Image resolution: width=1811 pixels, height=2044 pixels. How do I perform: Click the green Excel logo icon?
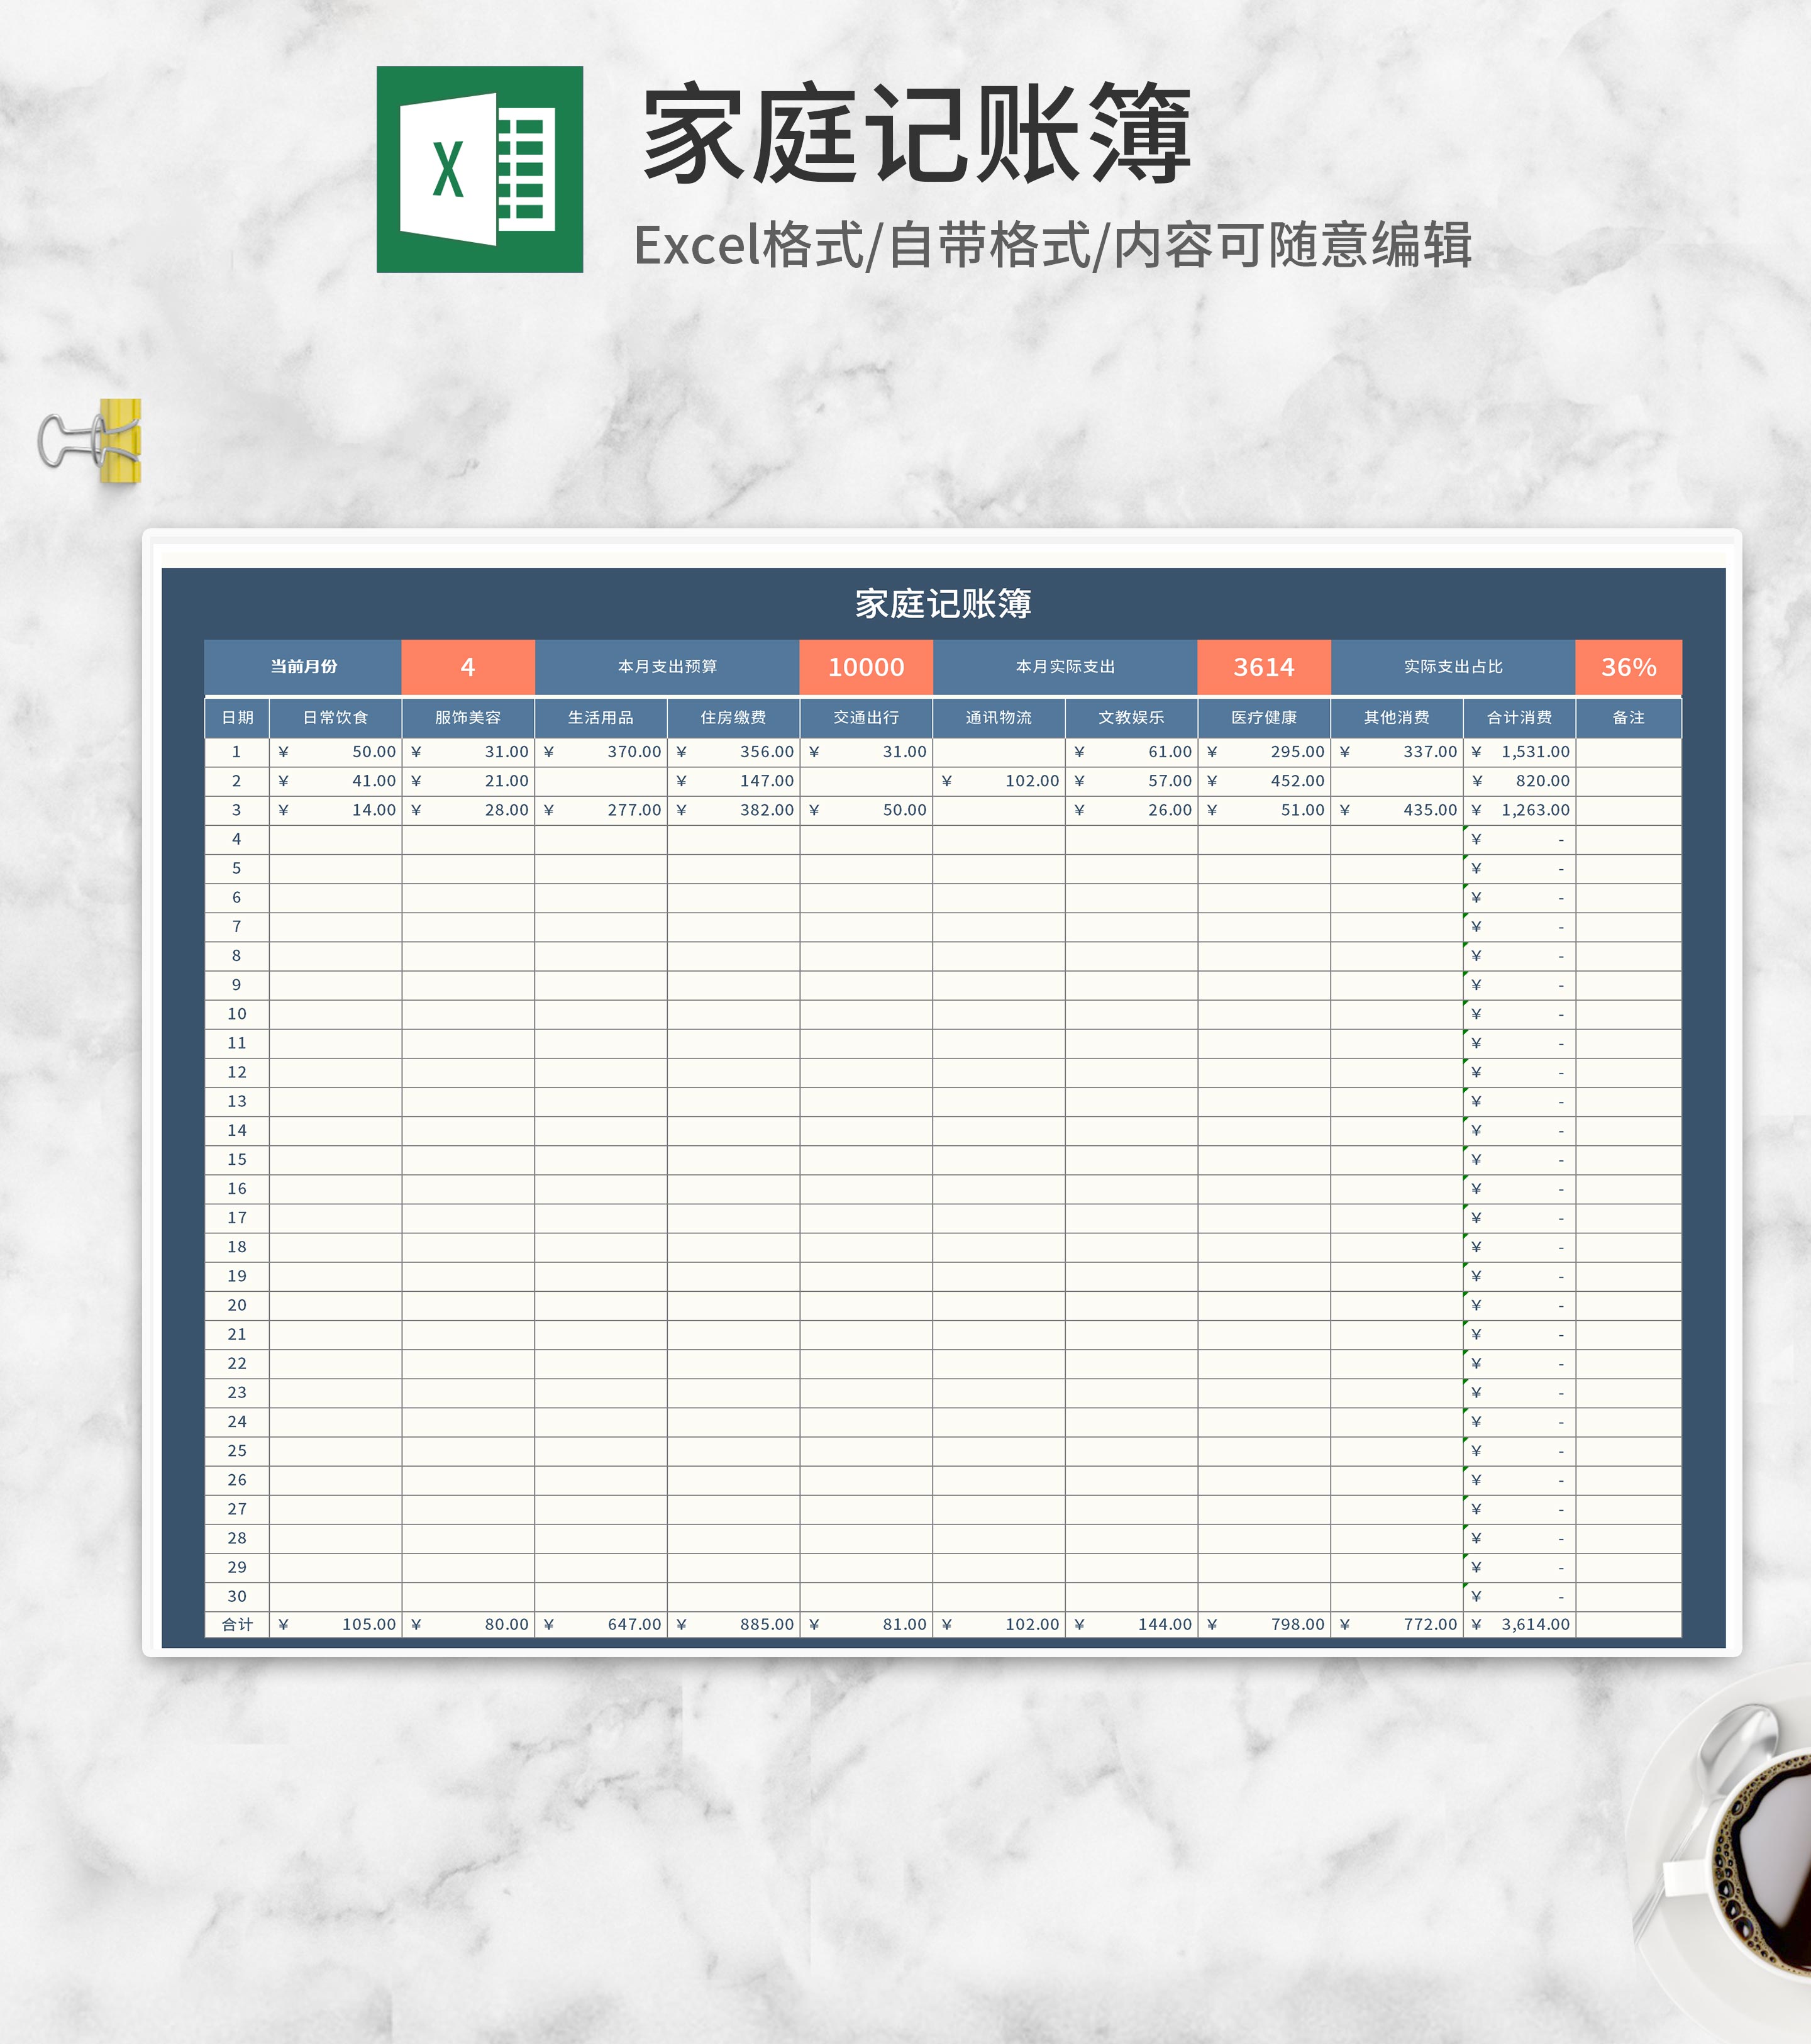coord(479,169)
